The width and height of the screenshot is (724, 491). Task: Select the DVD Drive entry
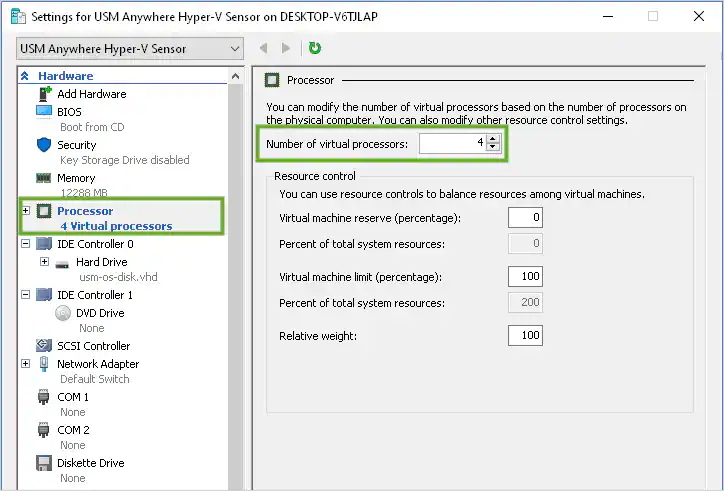tap(100, 313)
